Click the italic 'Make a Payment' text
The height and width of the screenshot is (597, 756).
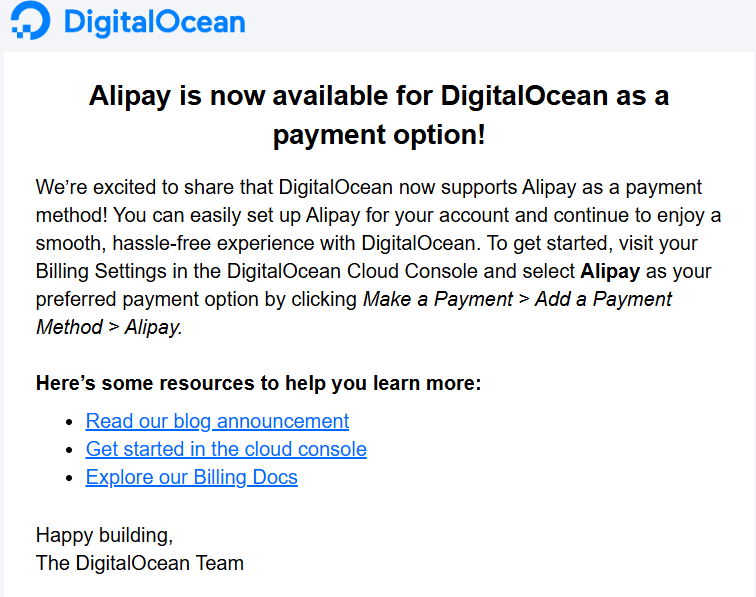(438, 299)
